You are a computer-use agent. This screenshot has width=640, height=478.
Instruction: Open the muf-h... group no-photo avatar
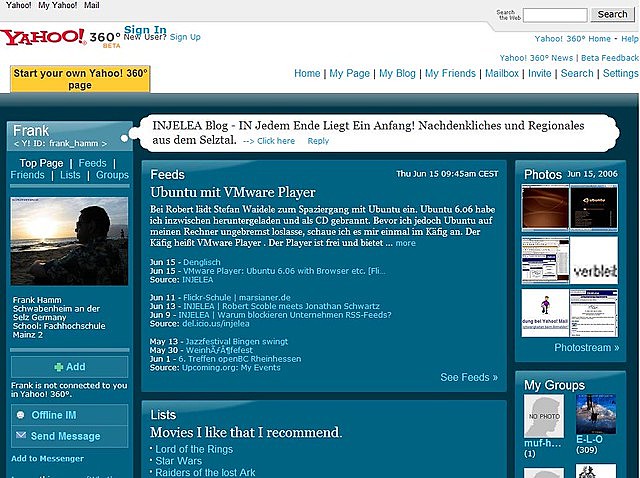point(544,416)
